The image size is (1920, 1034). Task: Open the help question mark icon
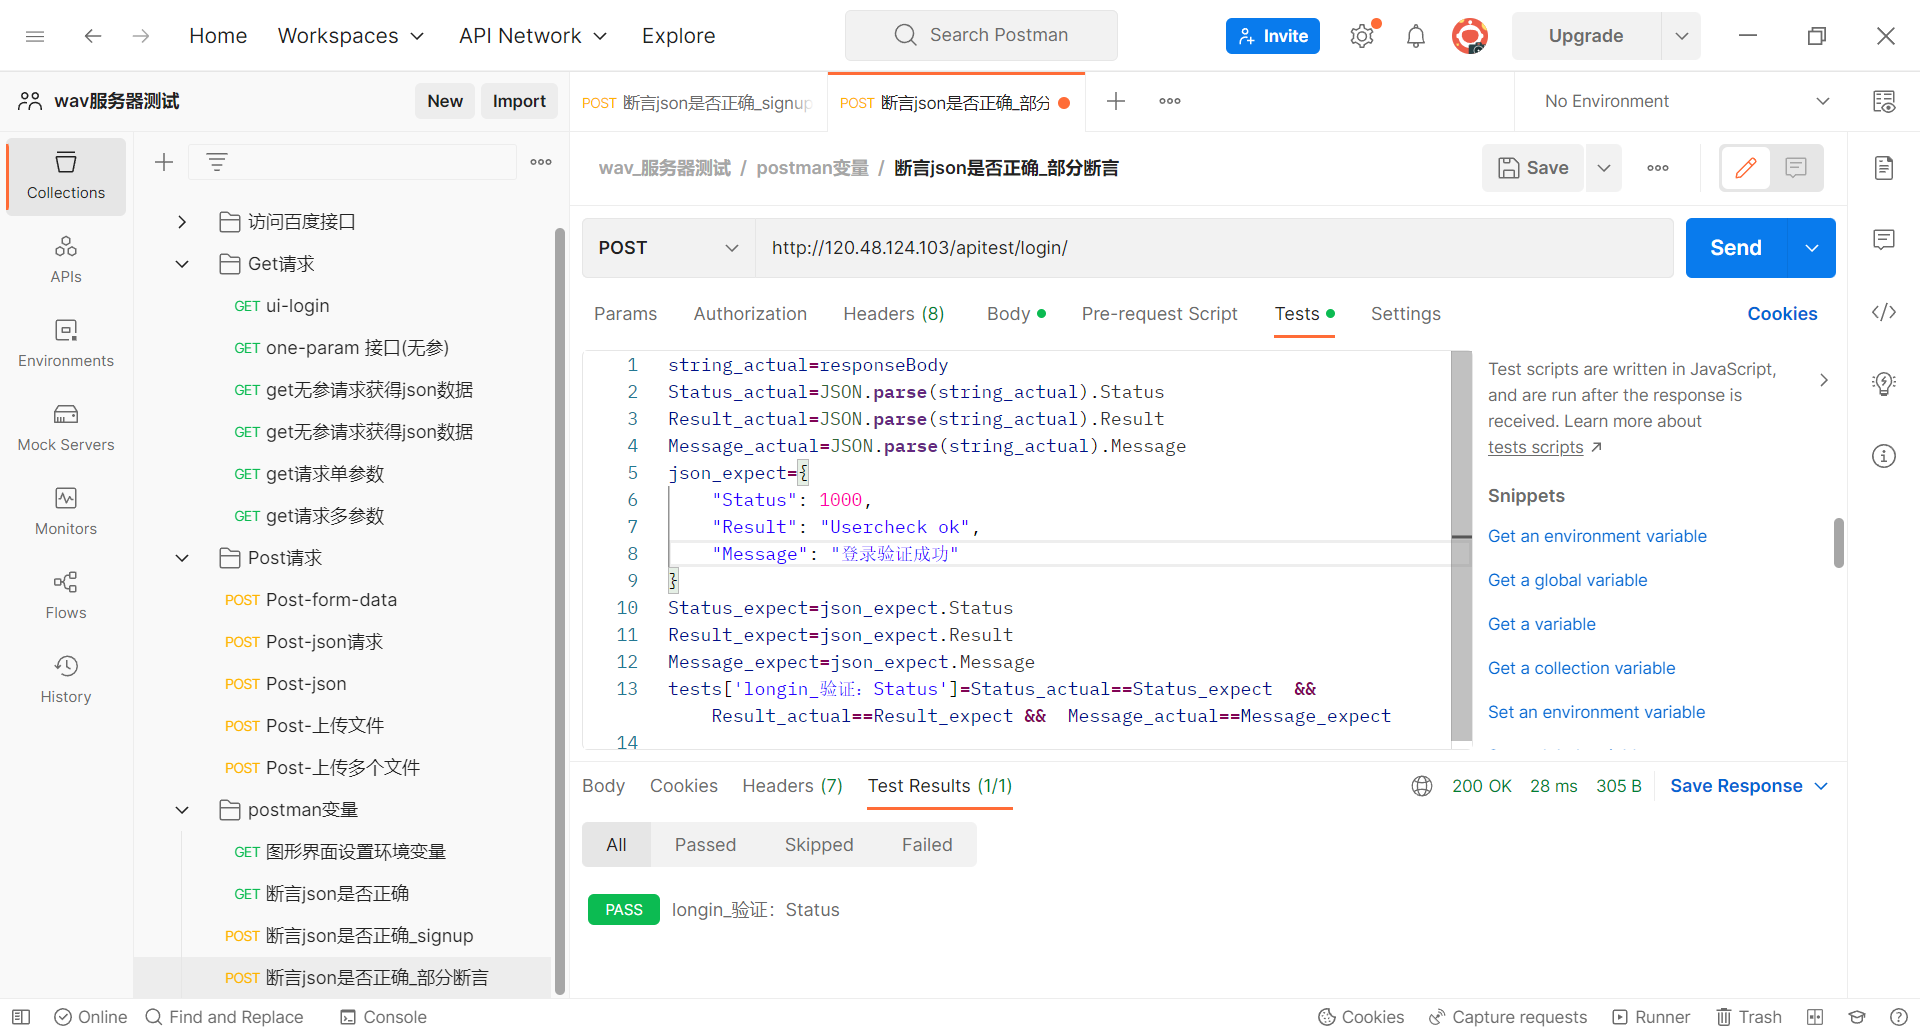click(1899, 1017)
